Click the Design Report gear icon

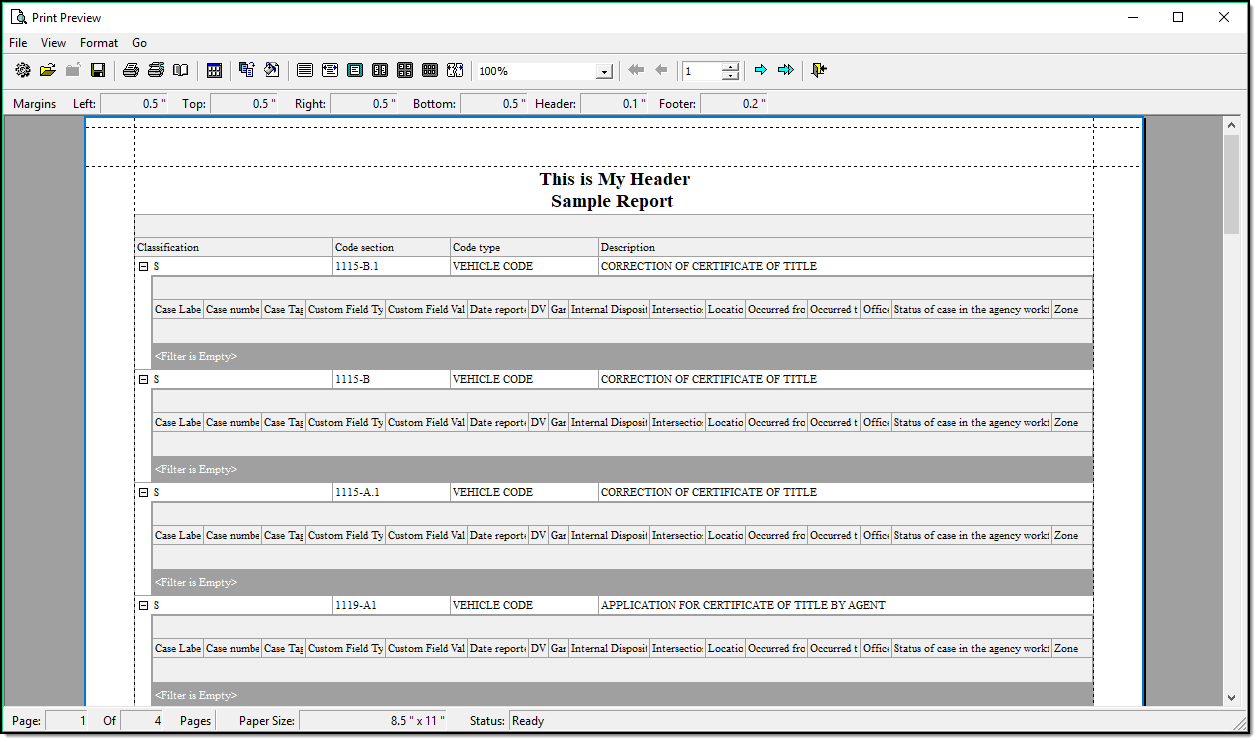[x=23, y=70]
